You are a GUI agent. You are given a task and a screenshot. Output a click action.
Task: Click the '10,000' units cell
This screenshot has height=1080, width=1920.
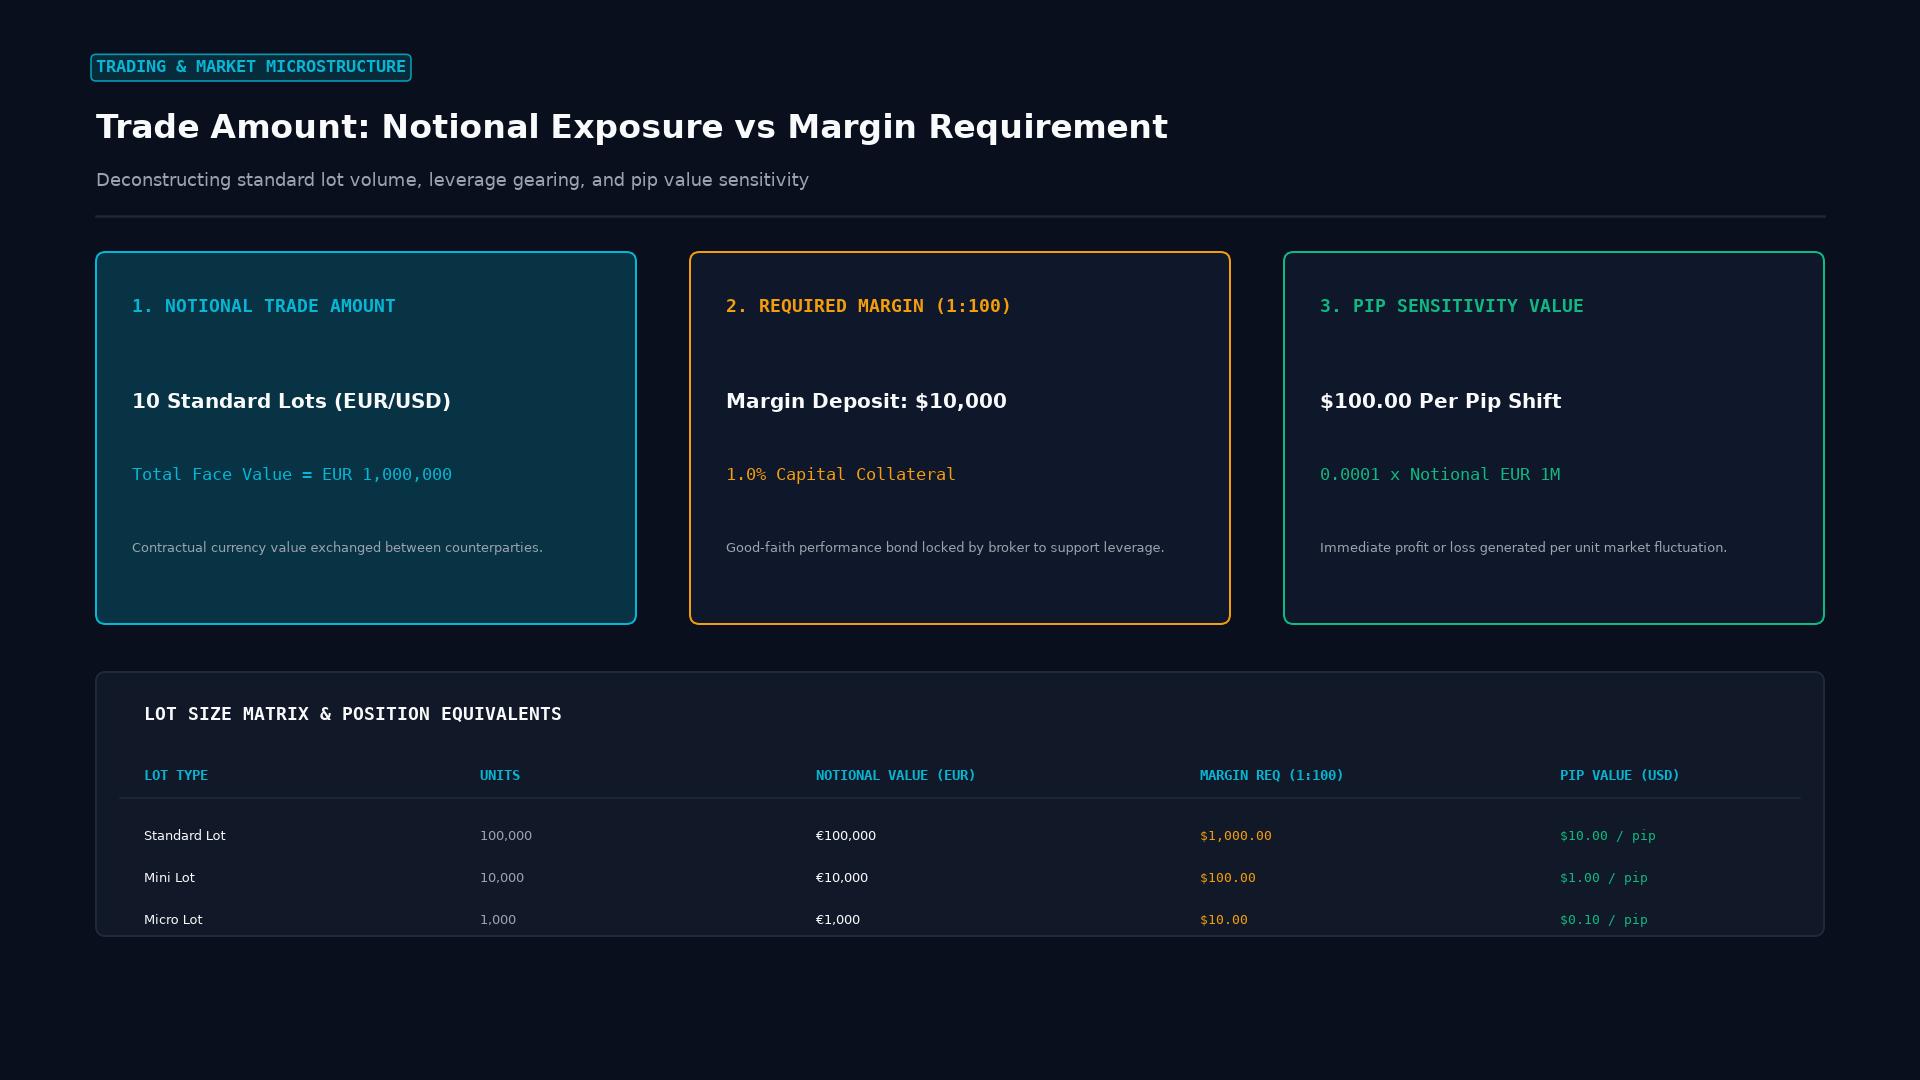(502, 878)
